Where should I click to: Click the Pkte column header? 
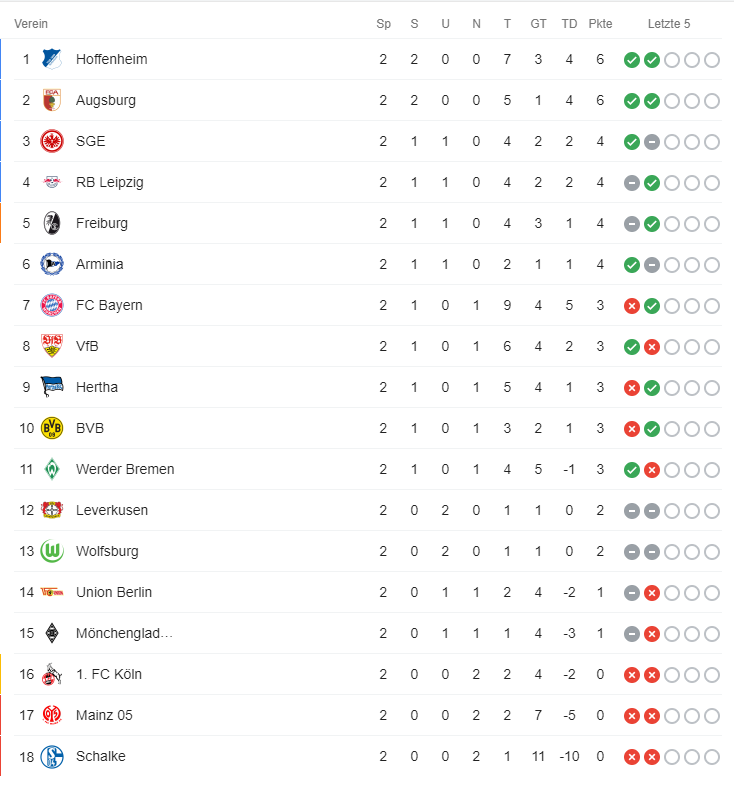click(600, 23)
